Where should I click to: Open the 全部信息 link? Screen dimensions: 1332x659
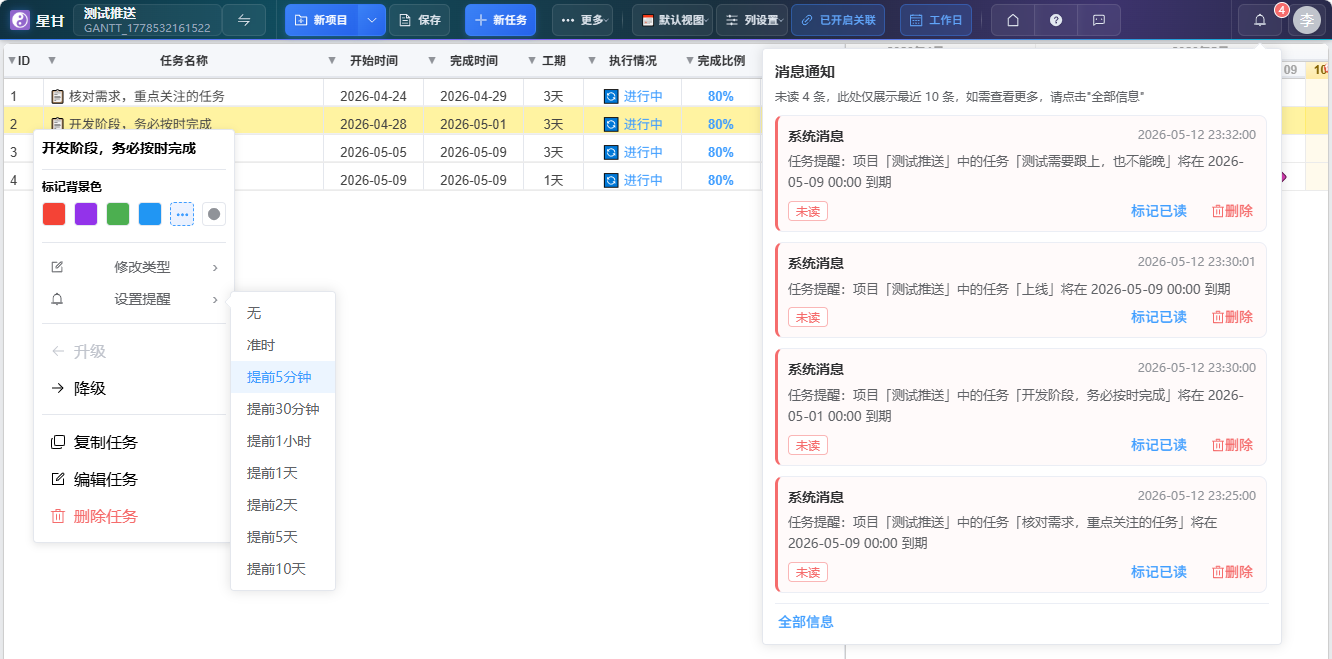[806, 622]
